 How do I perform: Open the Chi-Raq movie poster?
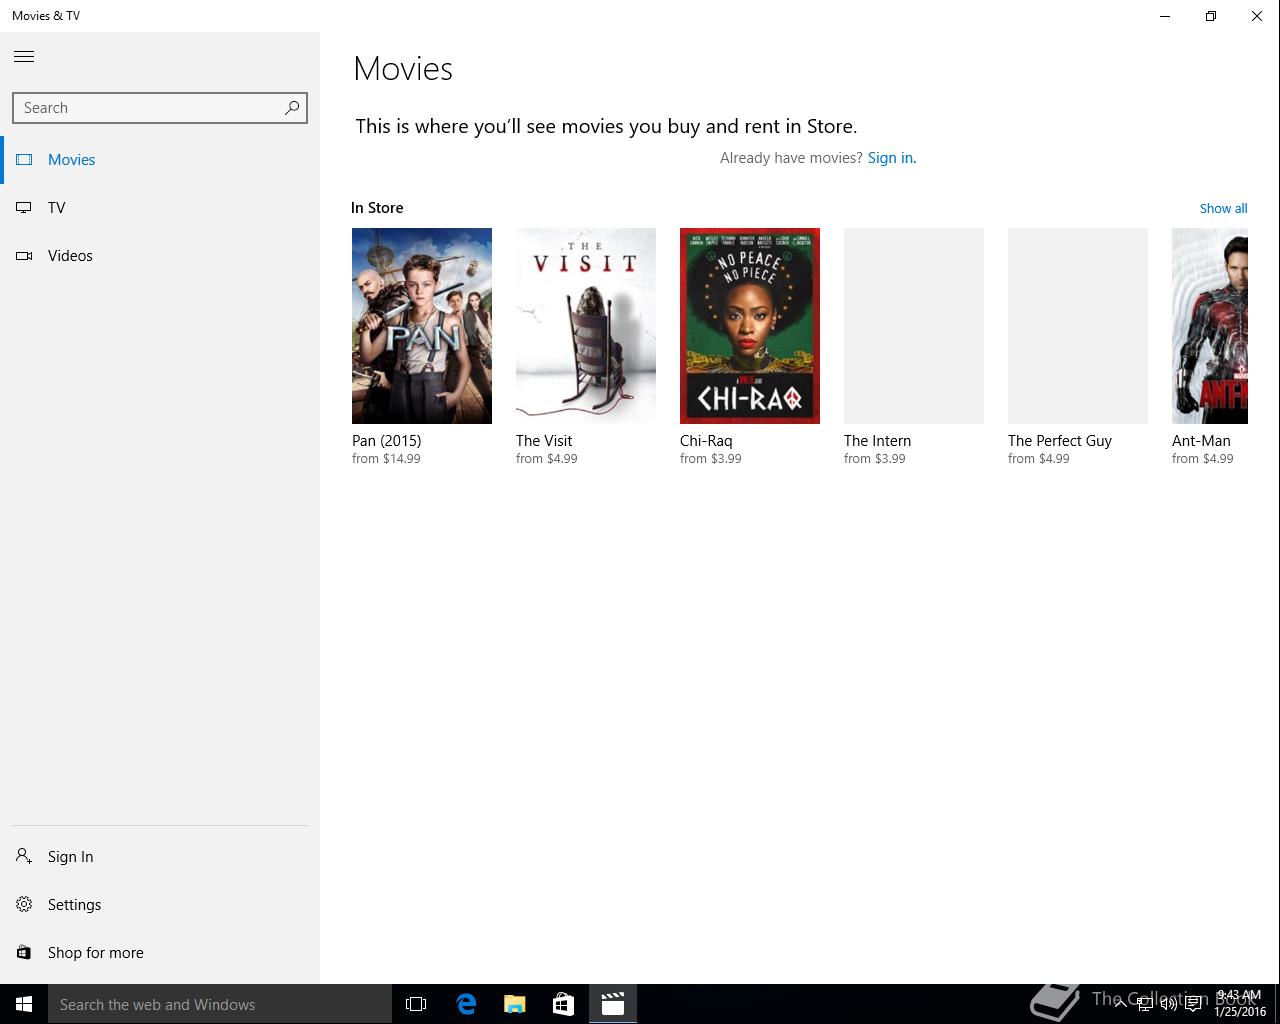750,326
